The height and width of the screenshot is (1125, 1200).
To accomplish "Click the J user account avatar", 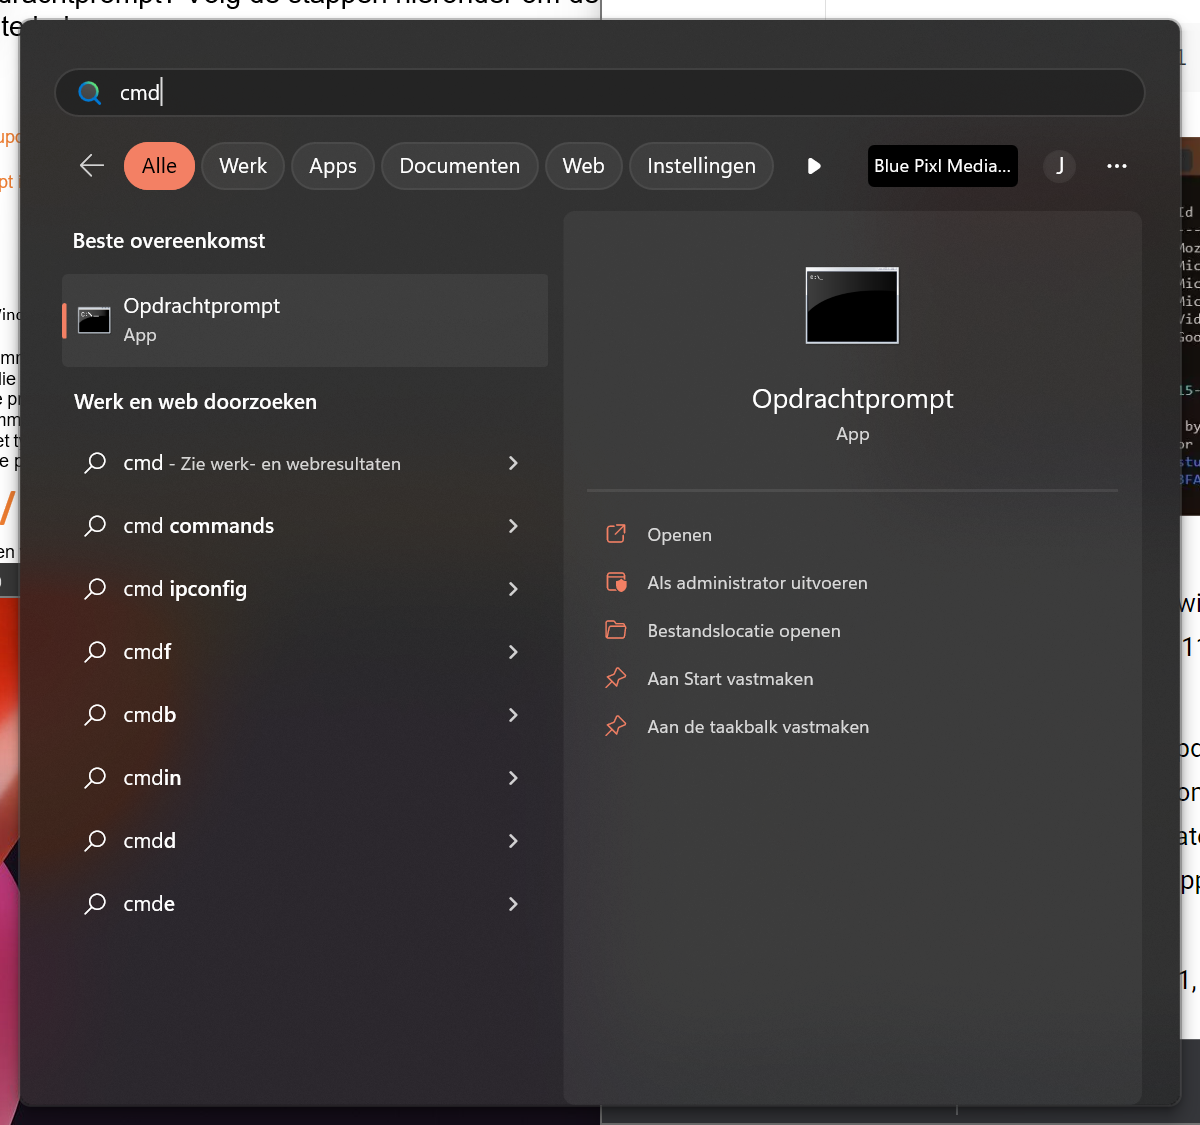I will tap(1060, 166).
